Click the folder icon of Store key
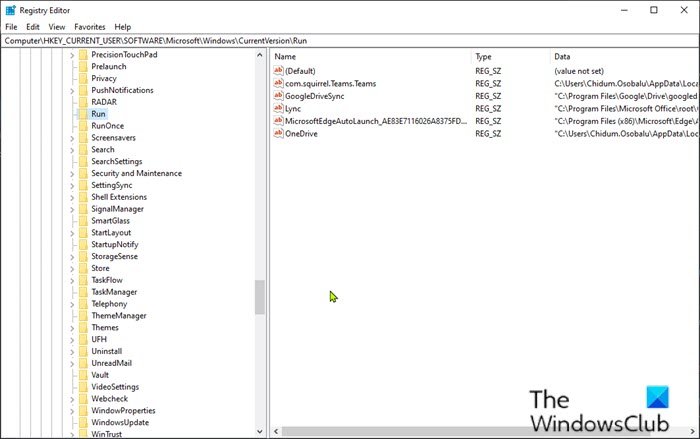The width and height of the screenshot is (700, 439). (x=83, y=268)
